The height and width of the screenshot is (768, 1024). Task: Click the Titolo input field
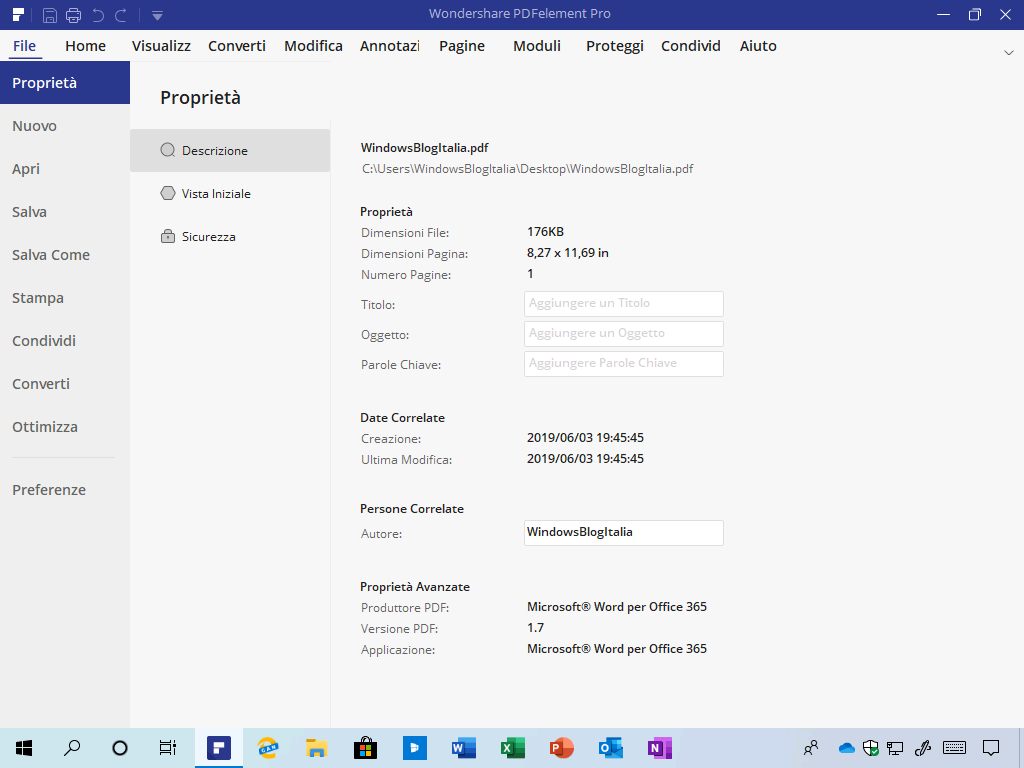tap(624, 304)
